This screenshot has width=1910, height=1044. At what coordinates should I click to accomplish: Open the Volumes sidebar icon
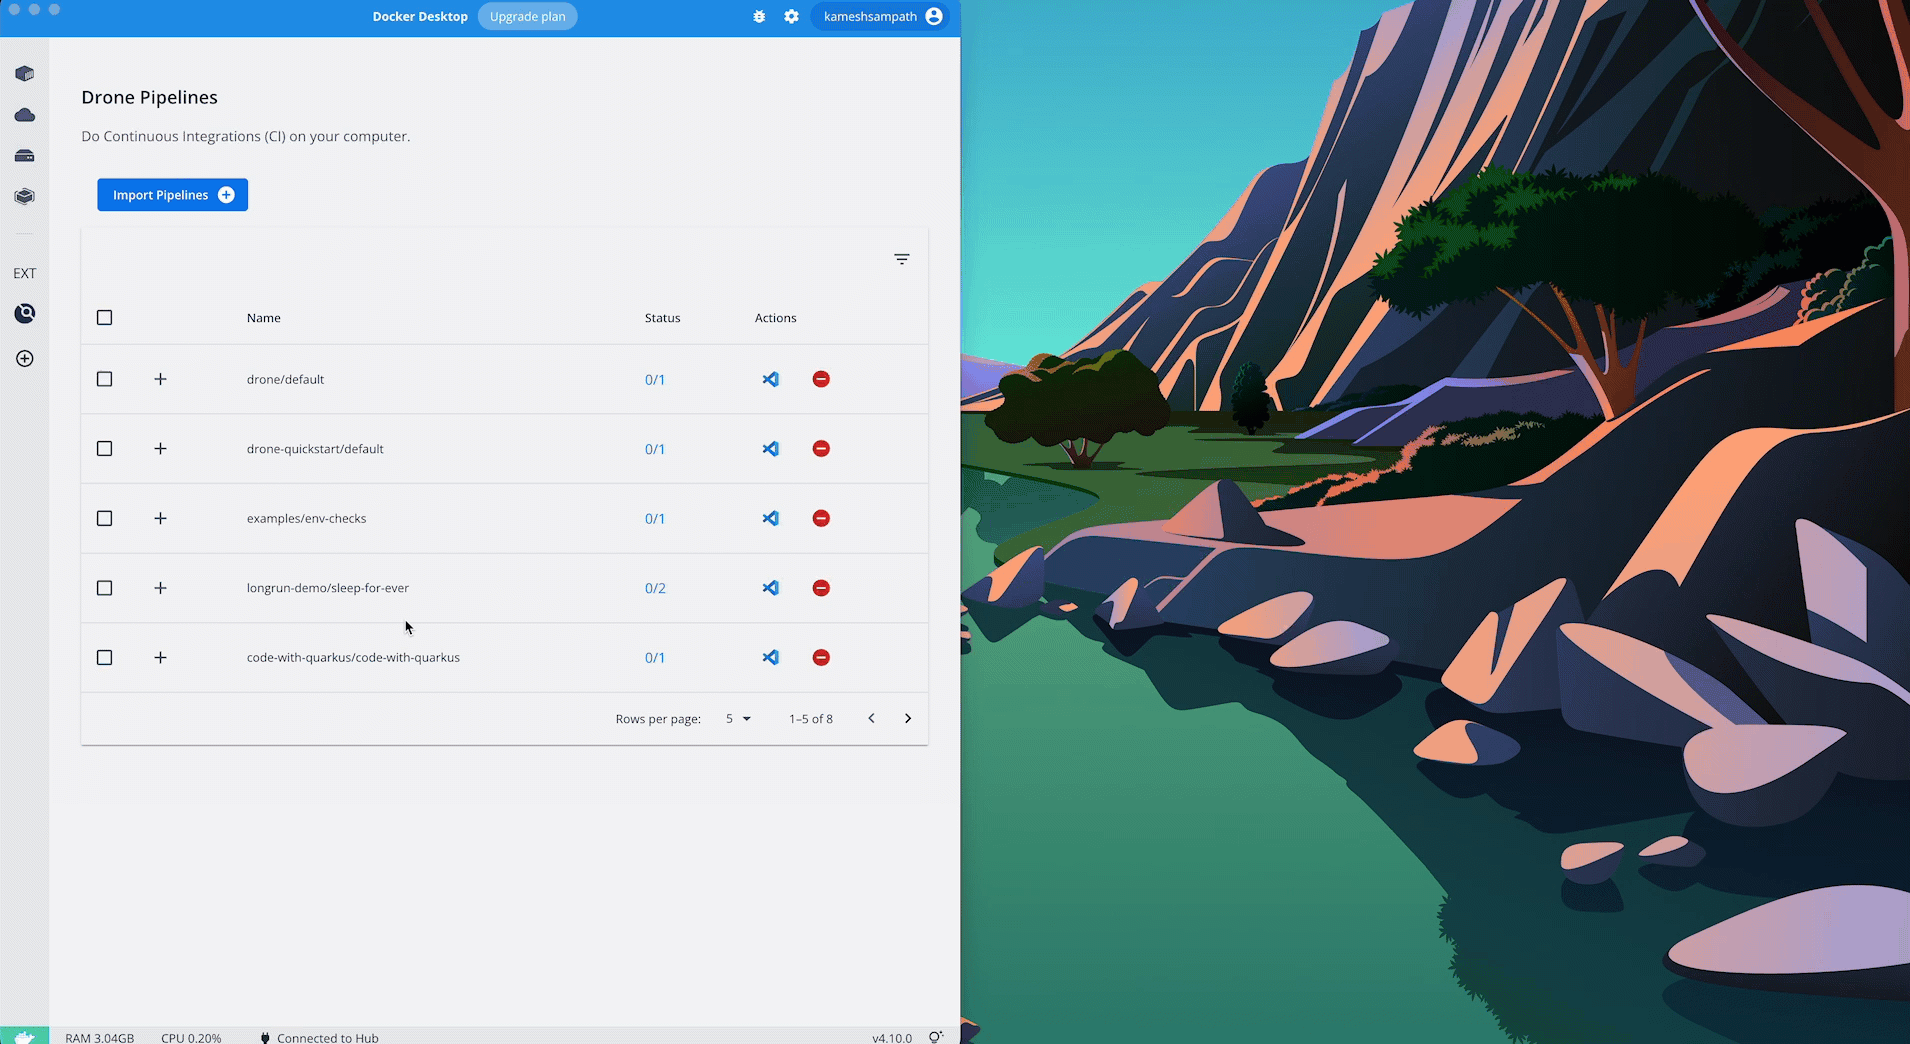pyautogui.click(x=25, y=156)
